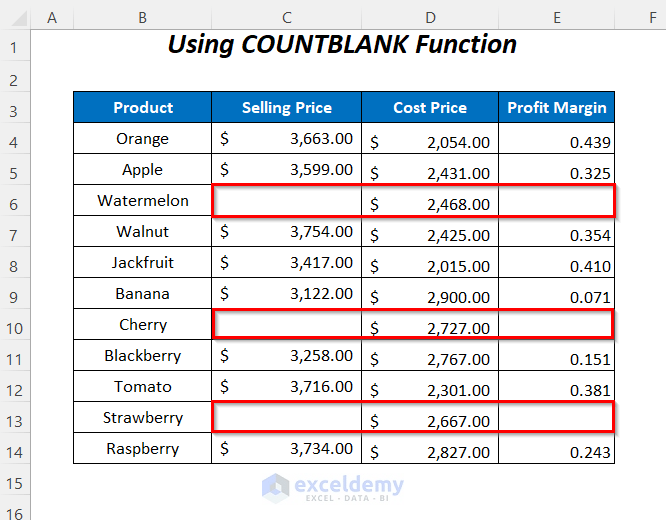Screen dimensions: 666x520
Task: Select the Cherry cell
Action: 143,325
